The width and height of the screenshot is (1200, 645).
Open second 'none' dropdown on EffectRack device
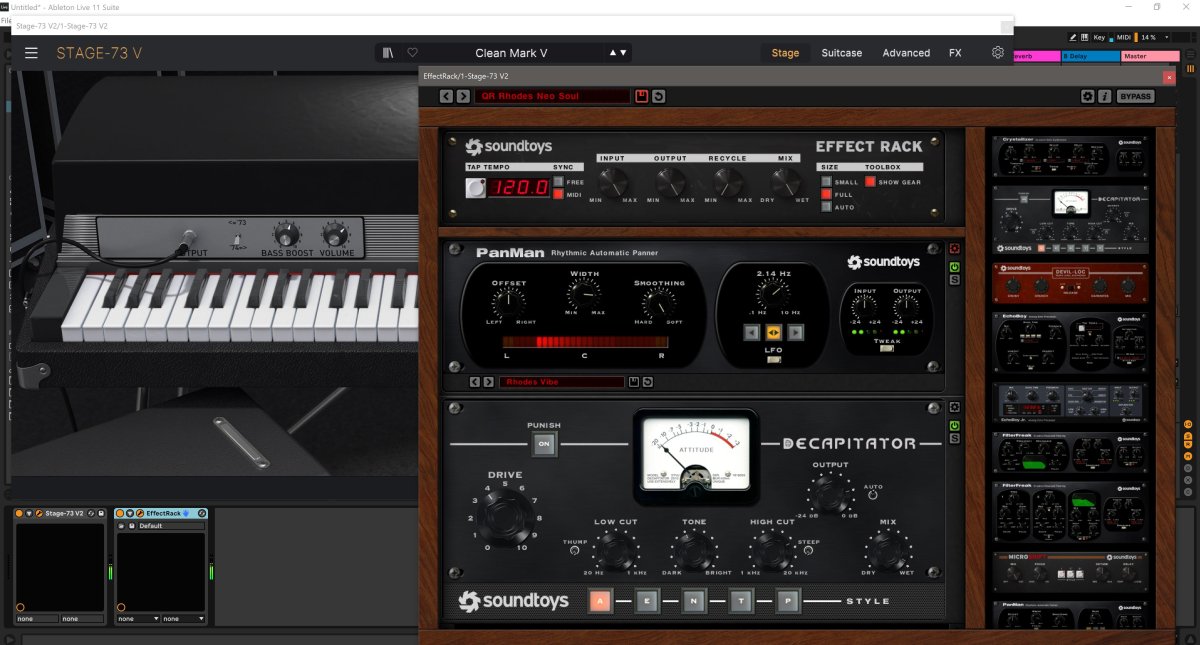(183, 619)
